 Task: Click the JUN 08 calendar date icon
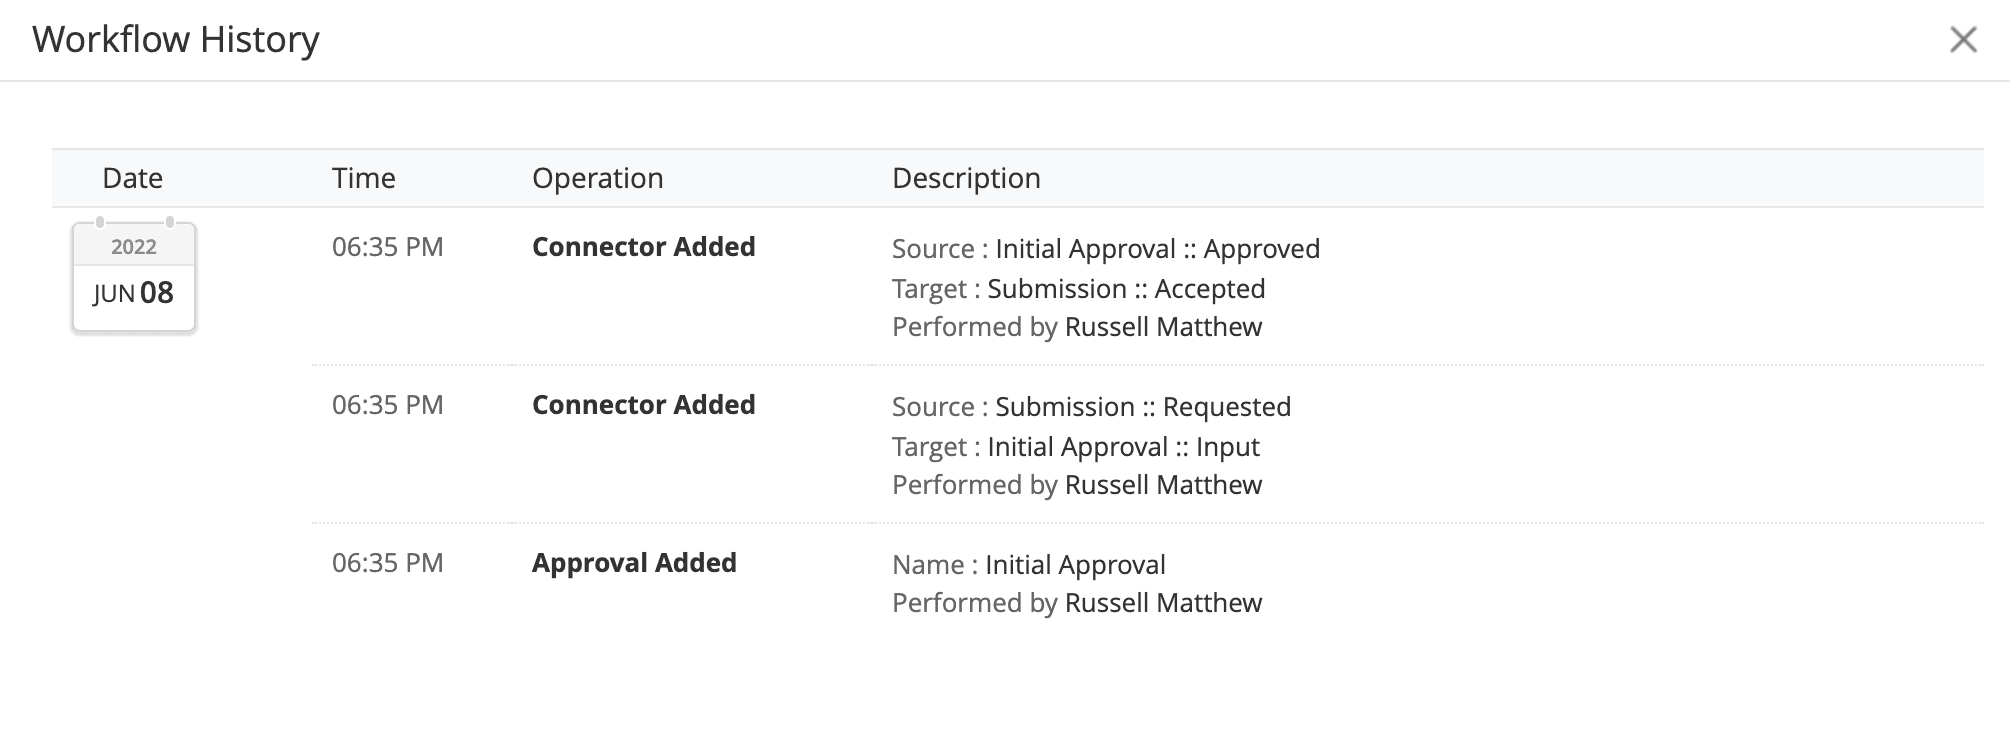pyautogui.click(x=134, y=277)
